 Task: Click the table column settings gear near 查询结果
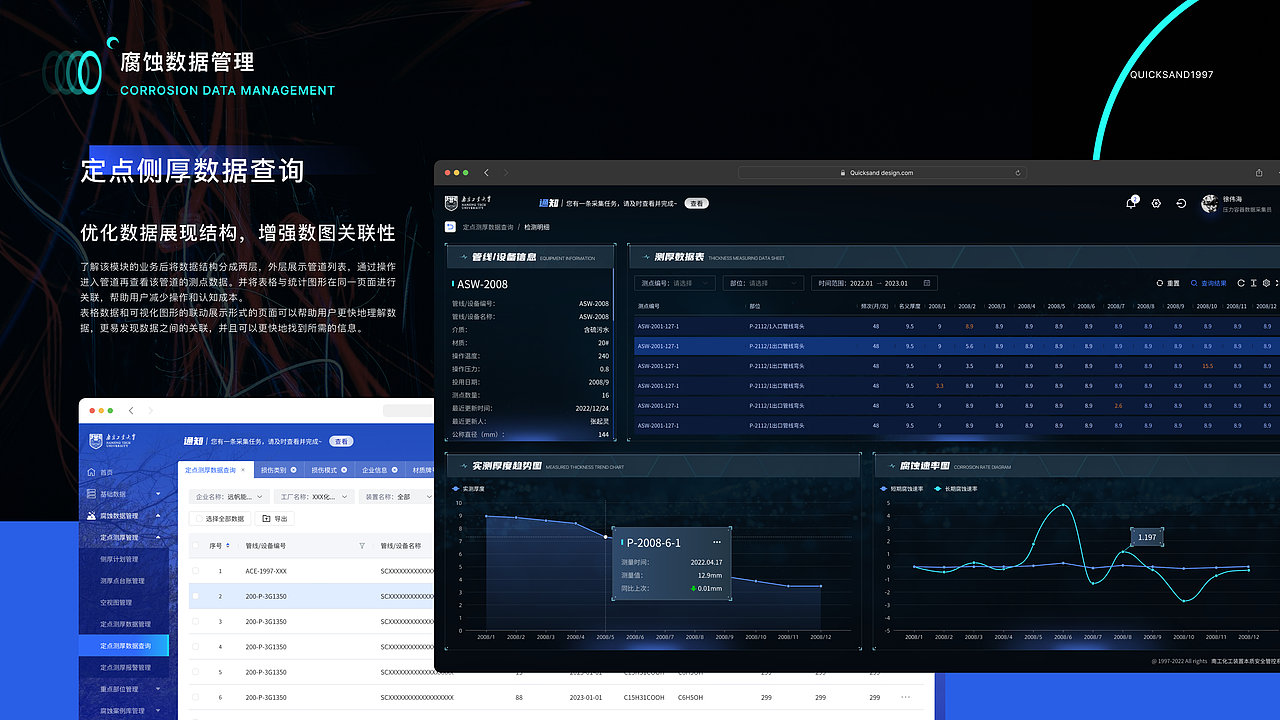click(x=1266, y=283)
